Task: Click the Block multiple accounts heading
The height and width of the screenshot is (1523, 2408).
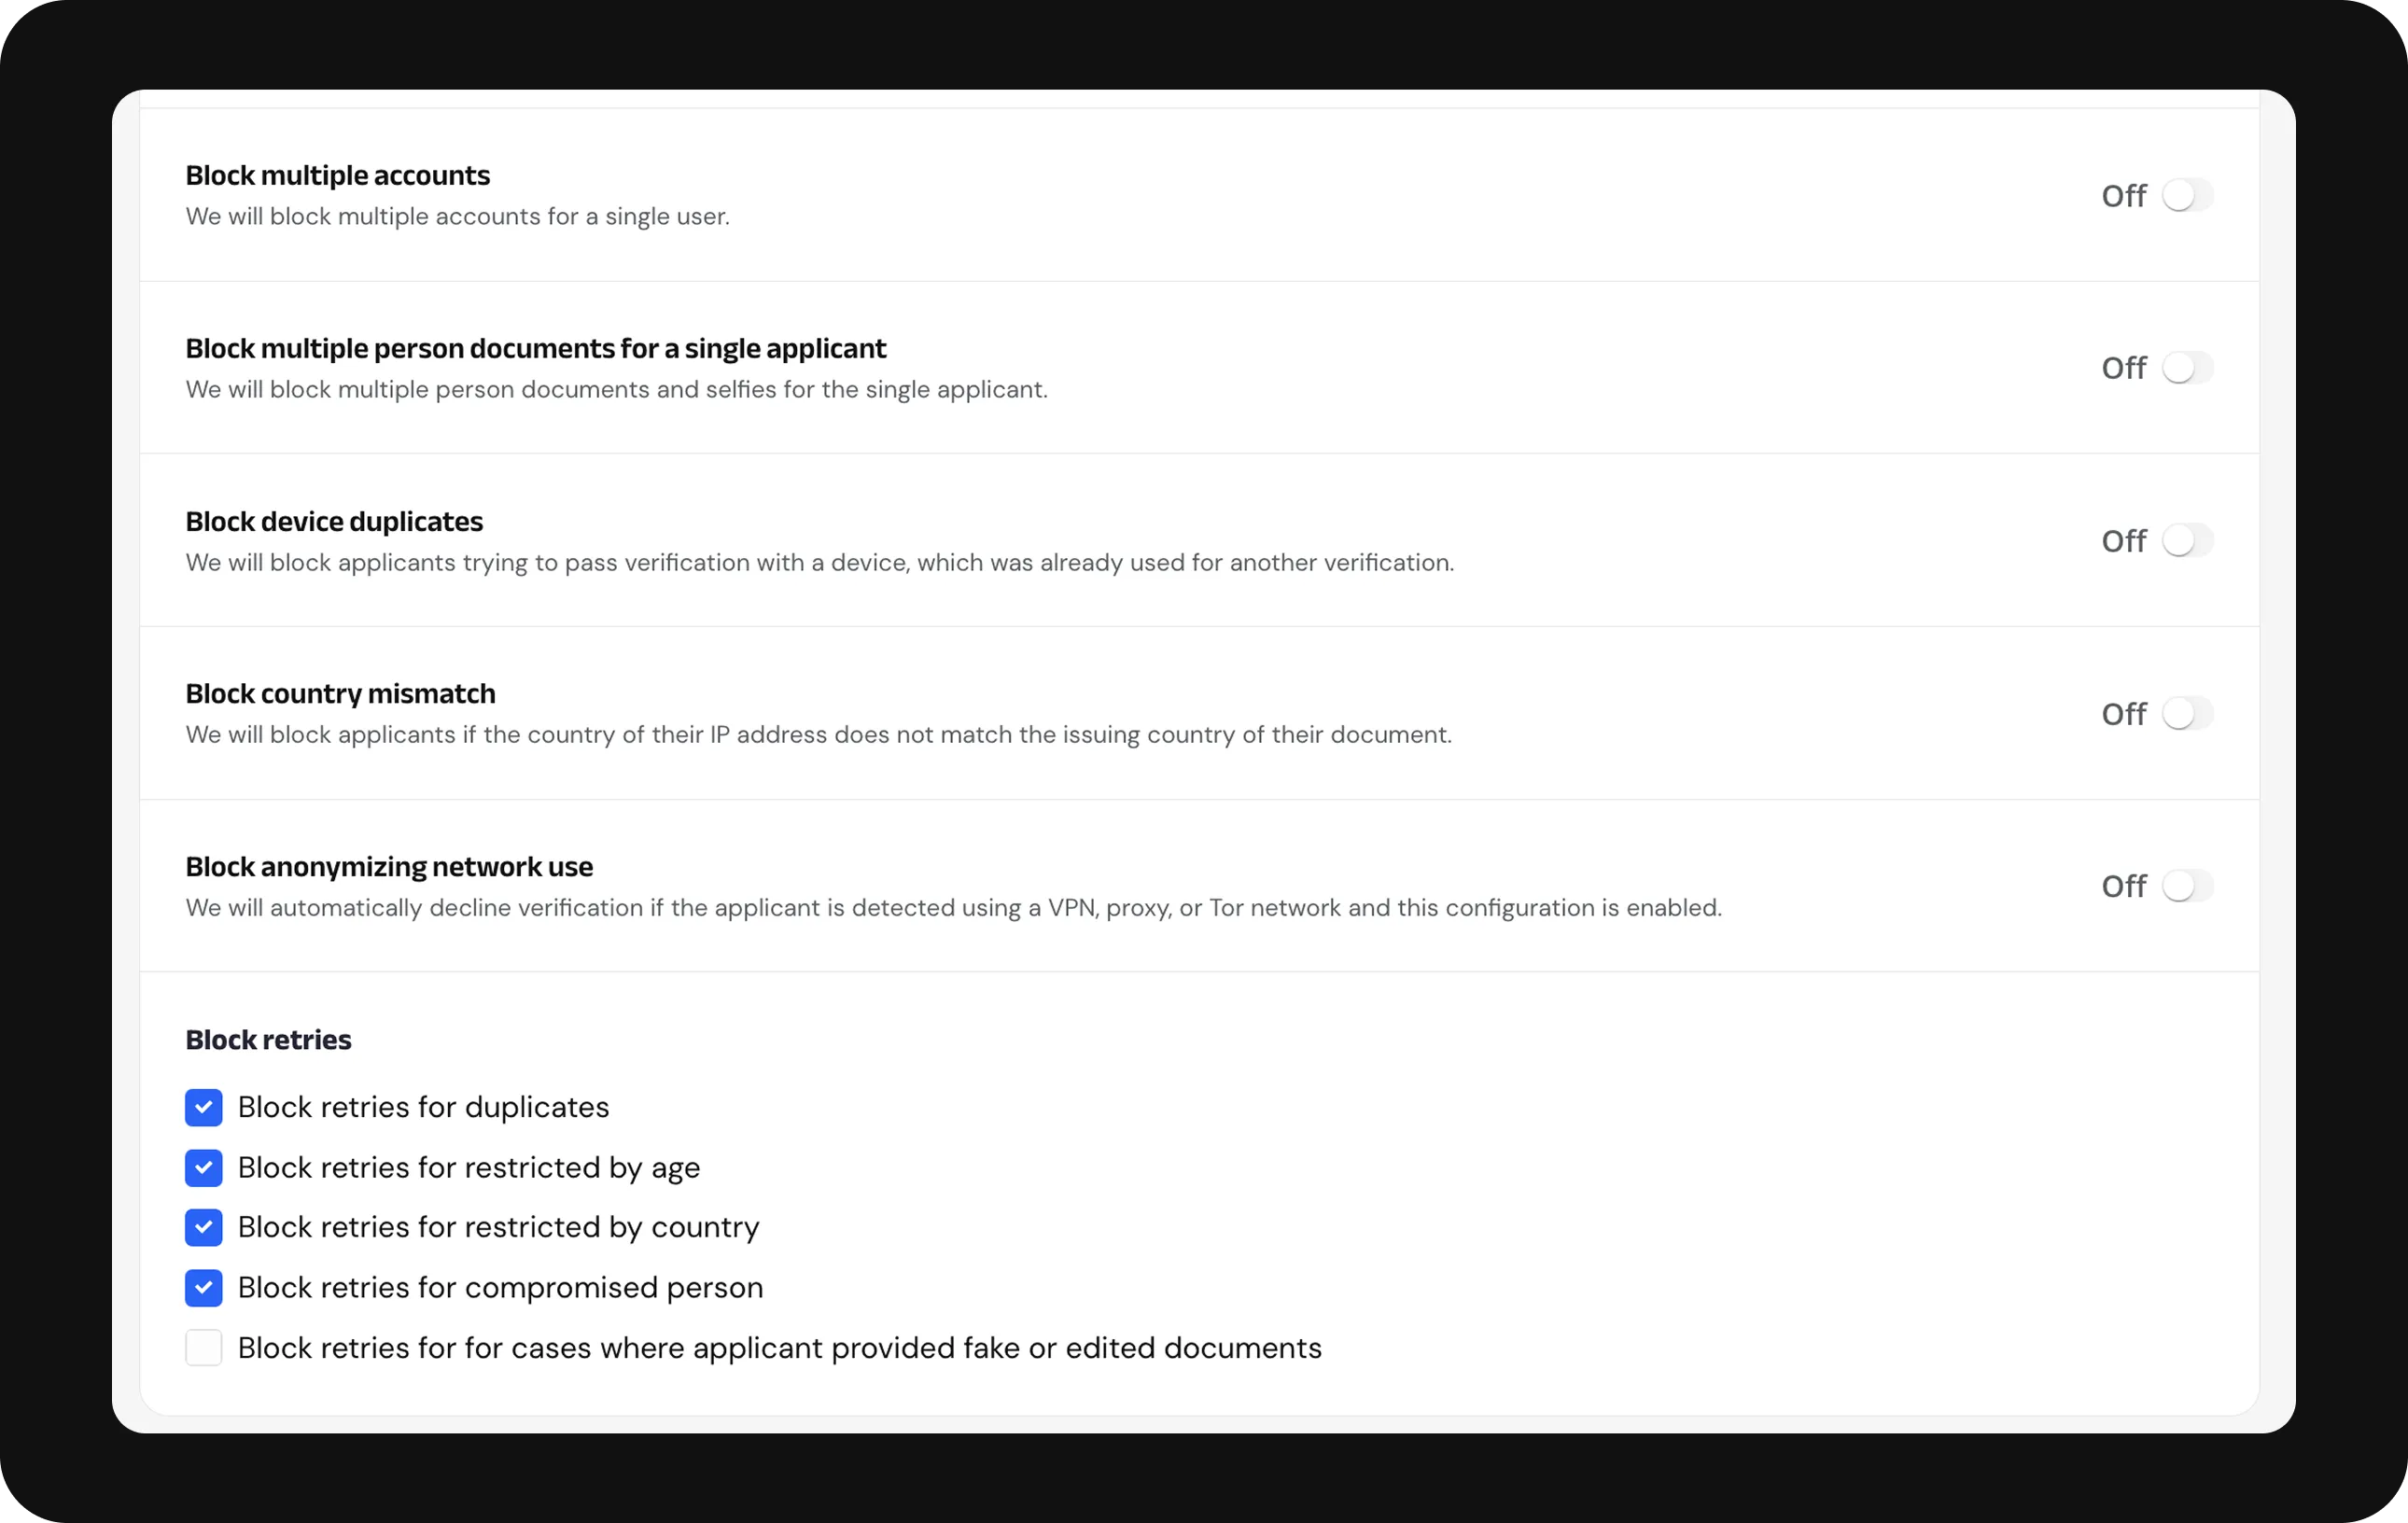Action: (x=338, y=175)
